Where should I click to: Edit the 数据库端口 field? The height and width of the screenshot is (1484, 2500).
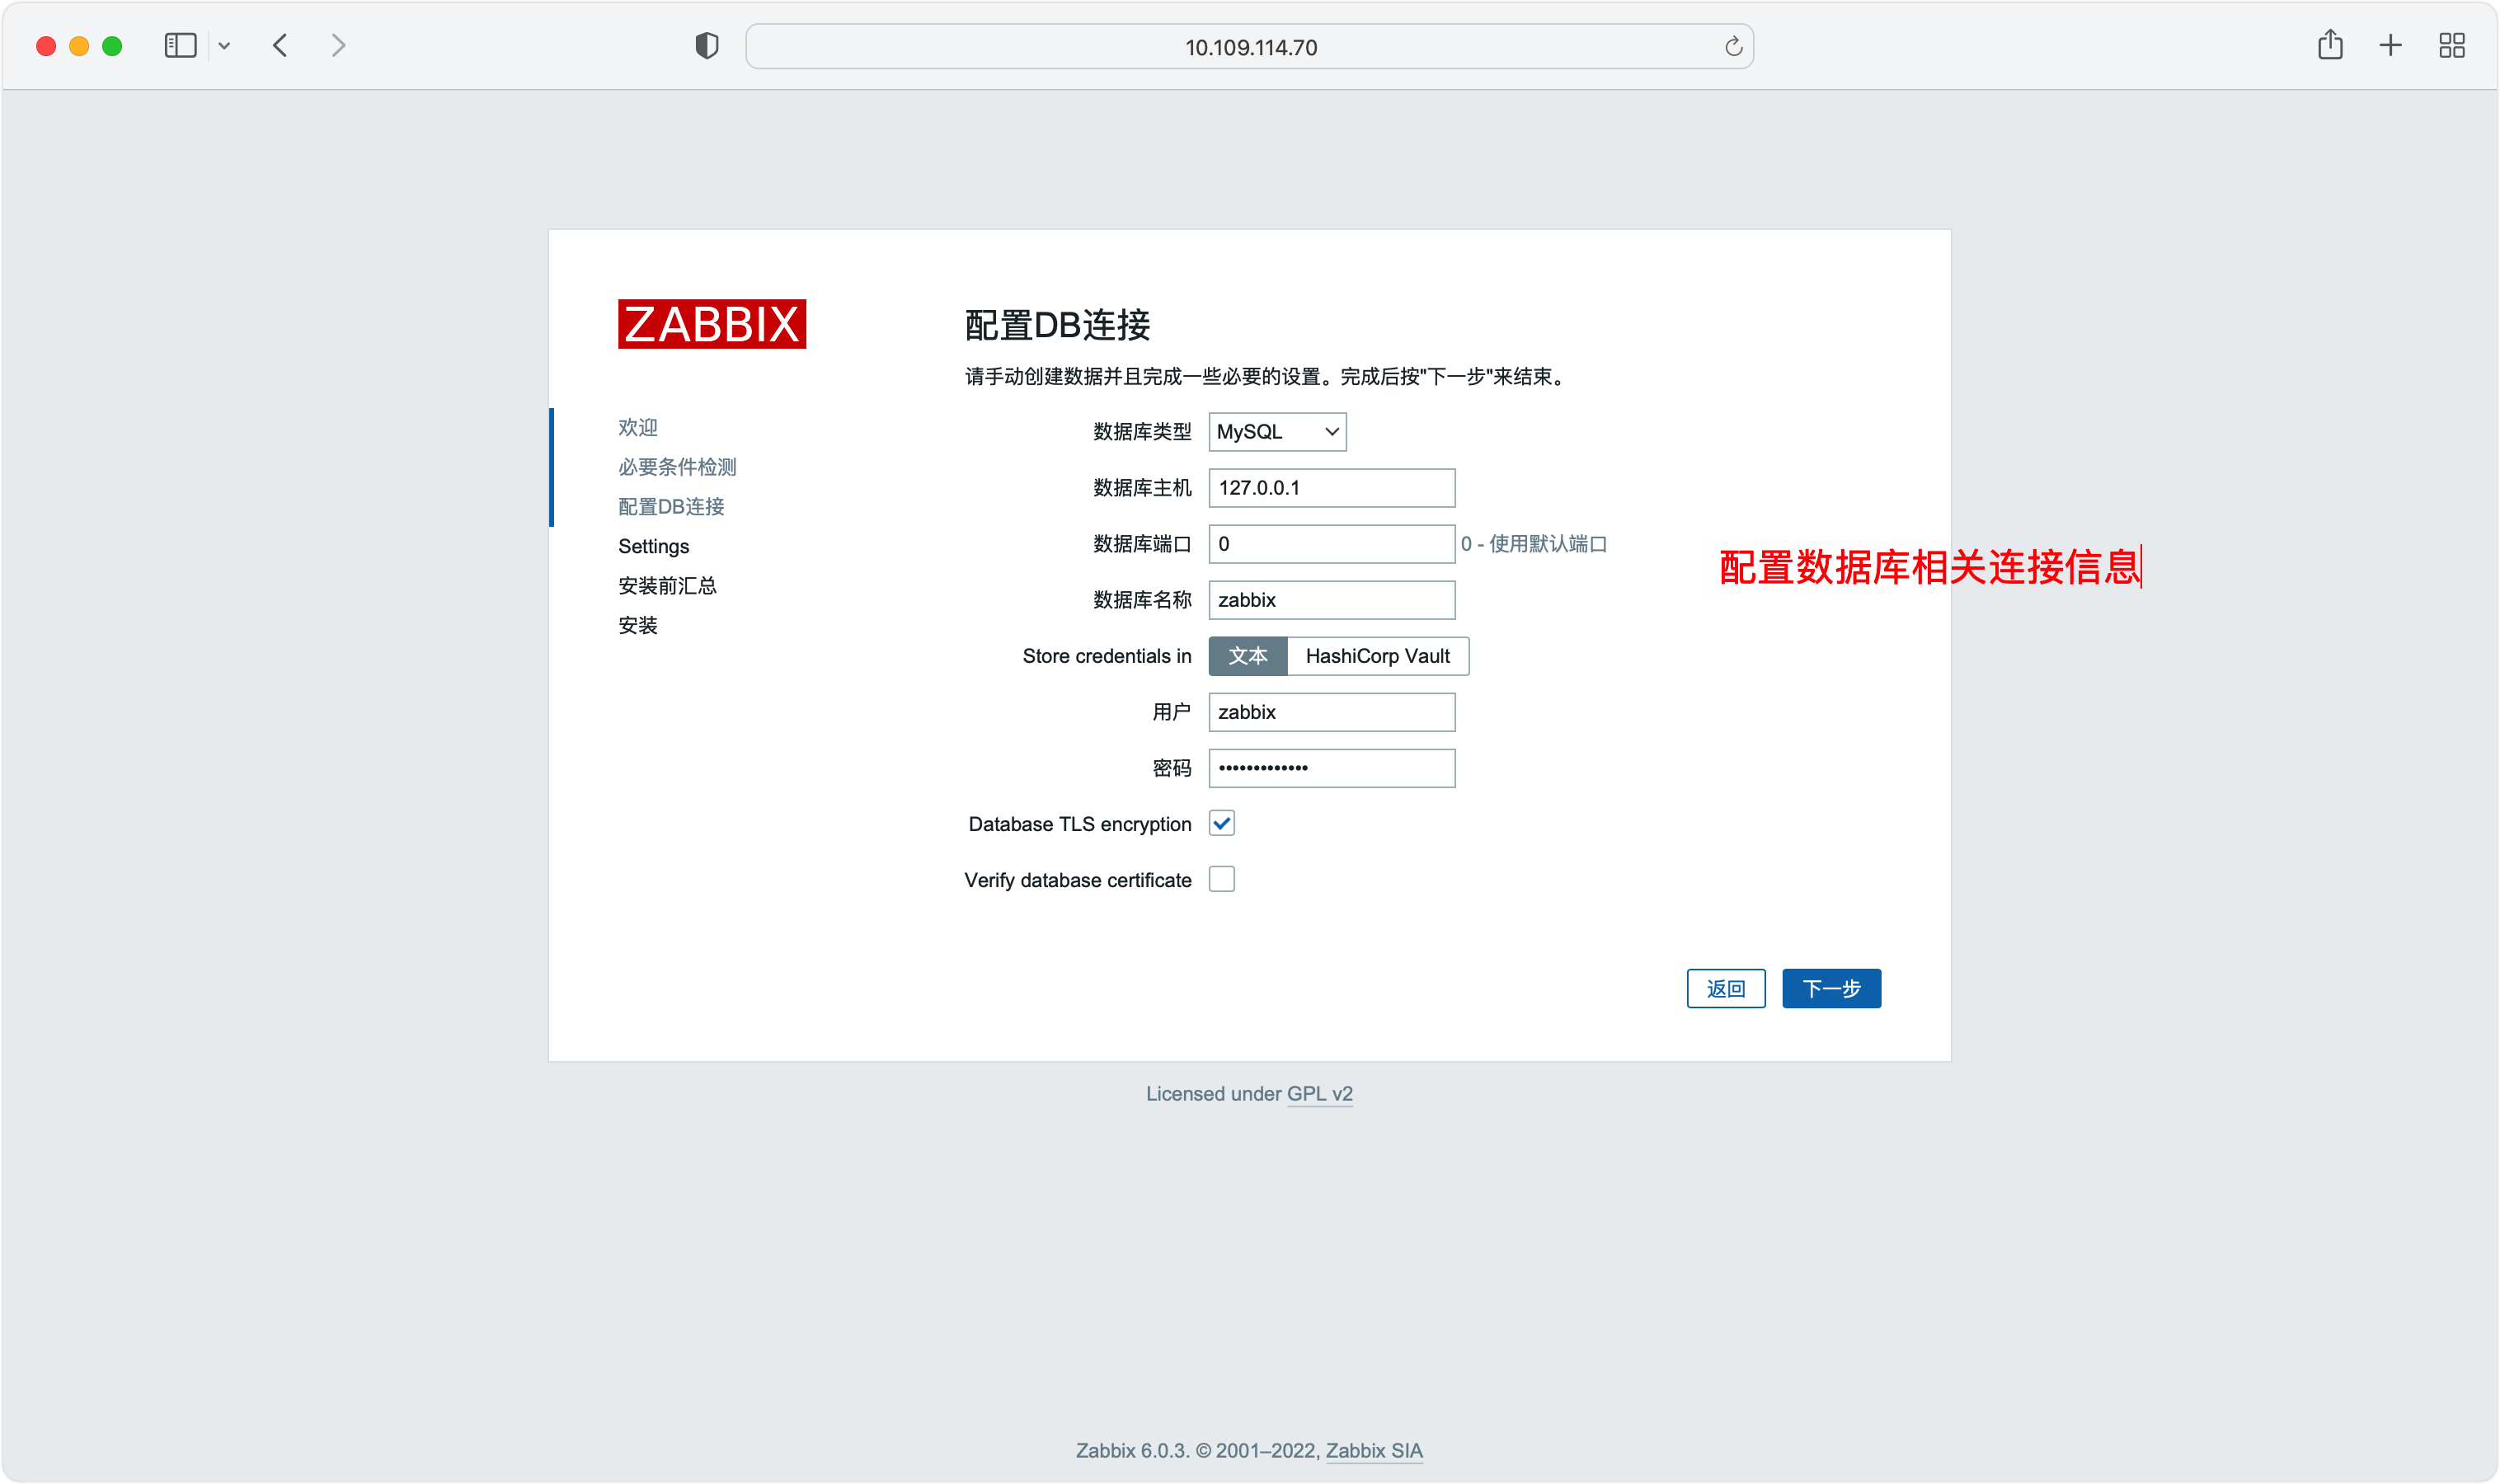click(1331, 544)
